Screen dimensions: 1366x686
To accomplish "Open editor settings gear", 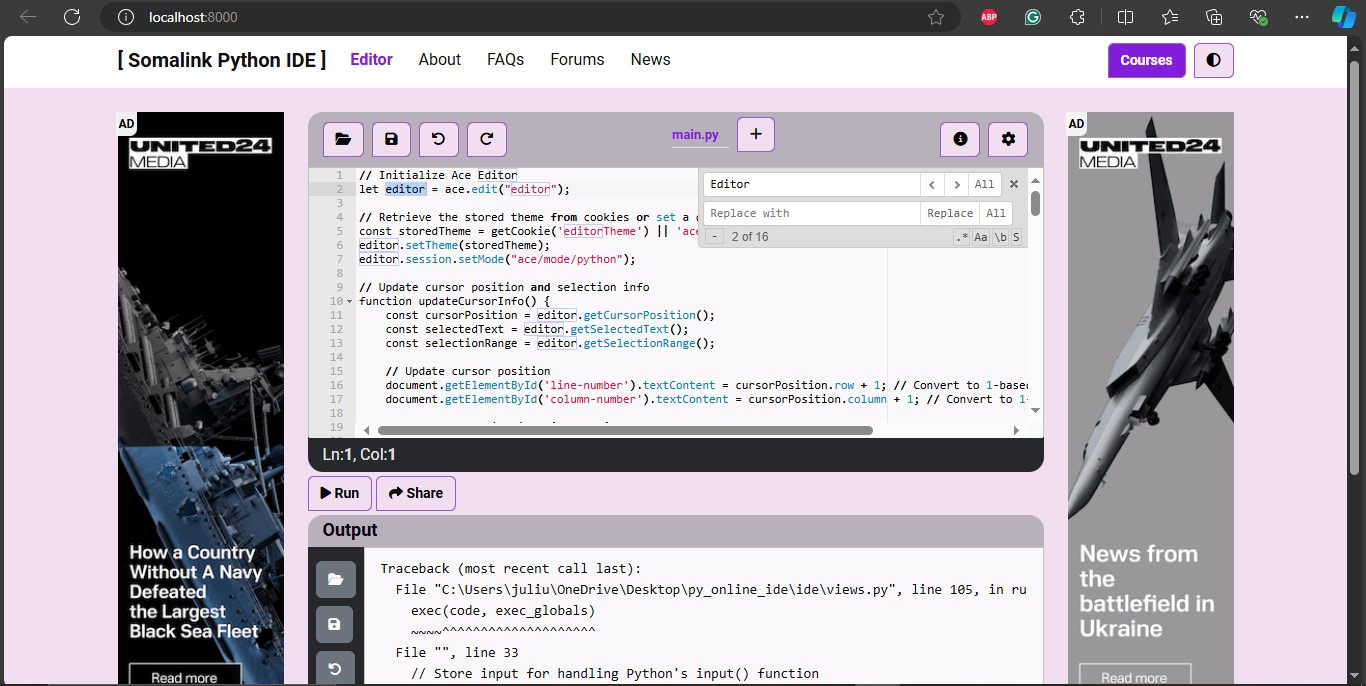I will coord(1008,140).
